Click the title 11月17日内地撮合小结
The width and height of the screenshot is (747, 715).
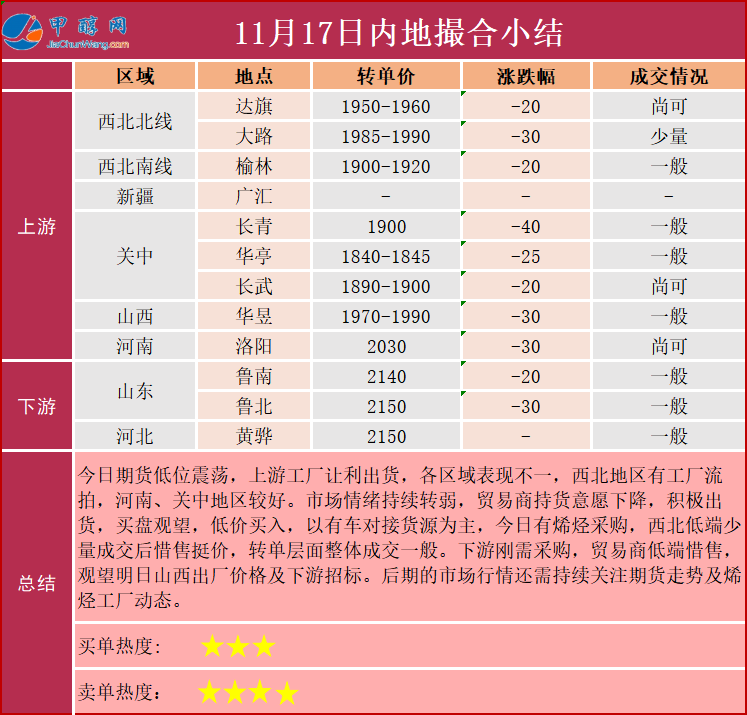(x=400, y=32)
